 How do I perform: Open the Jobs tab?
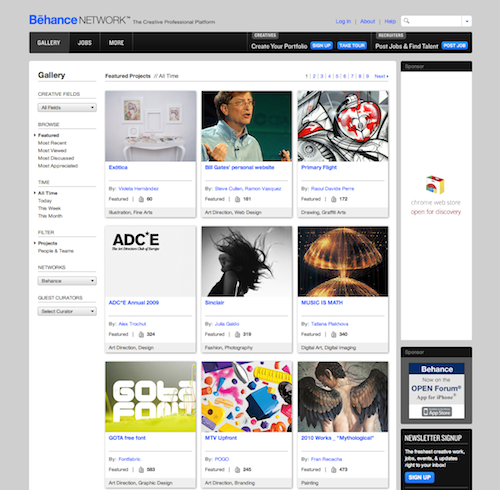pos(85,43)
